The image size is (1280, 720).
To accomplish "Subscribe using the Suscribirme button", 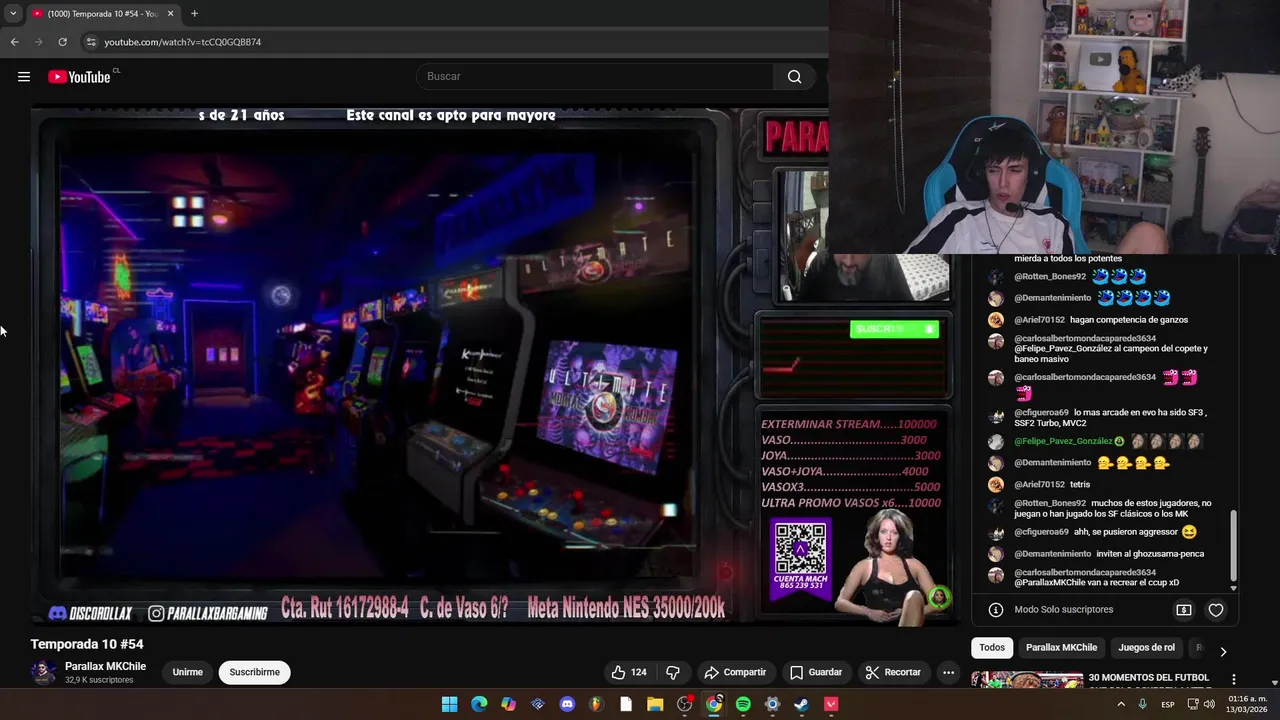I will pyautogui.click(x=255, y=672).
